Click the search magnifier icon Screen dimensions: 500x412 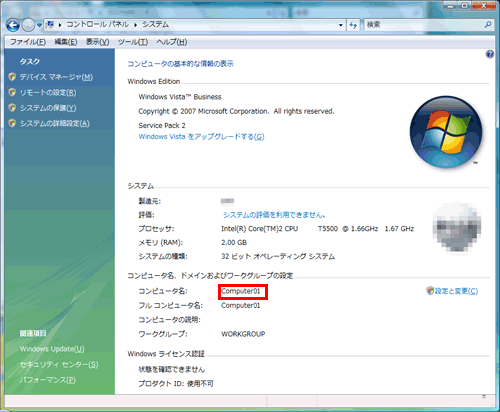pos(488,25)
